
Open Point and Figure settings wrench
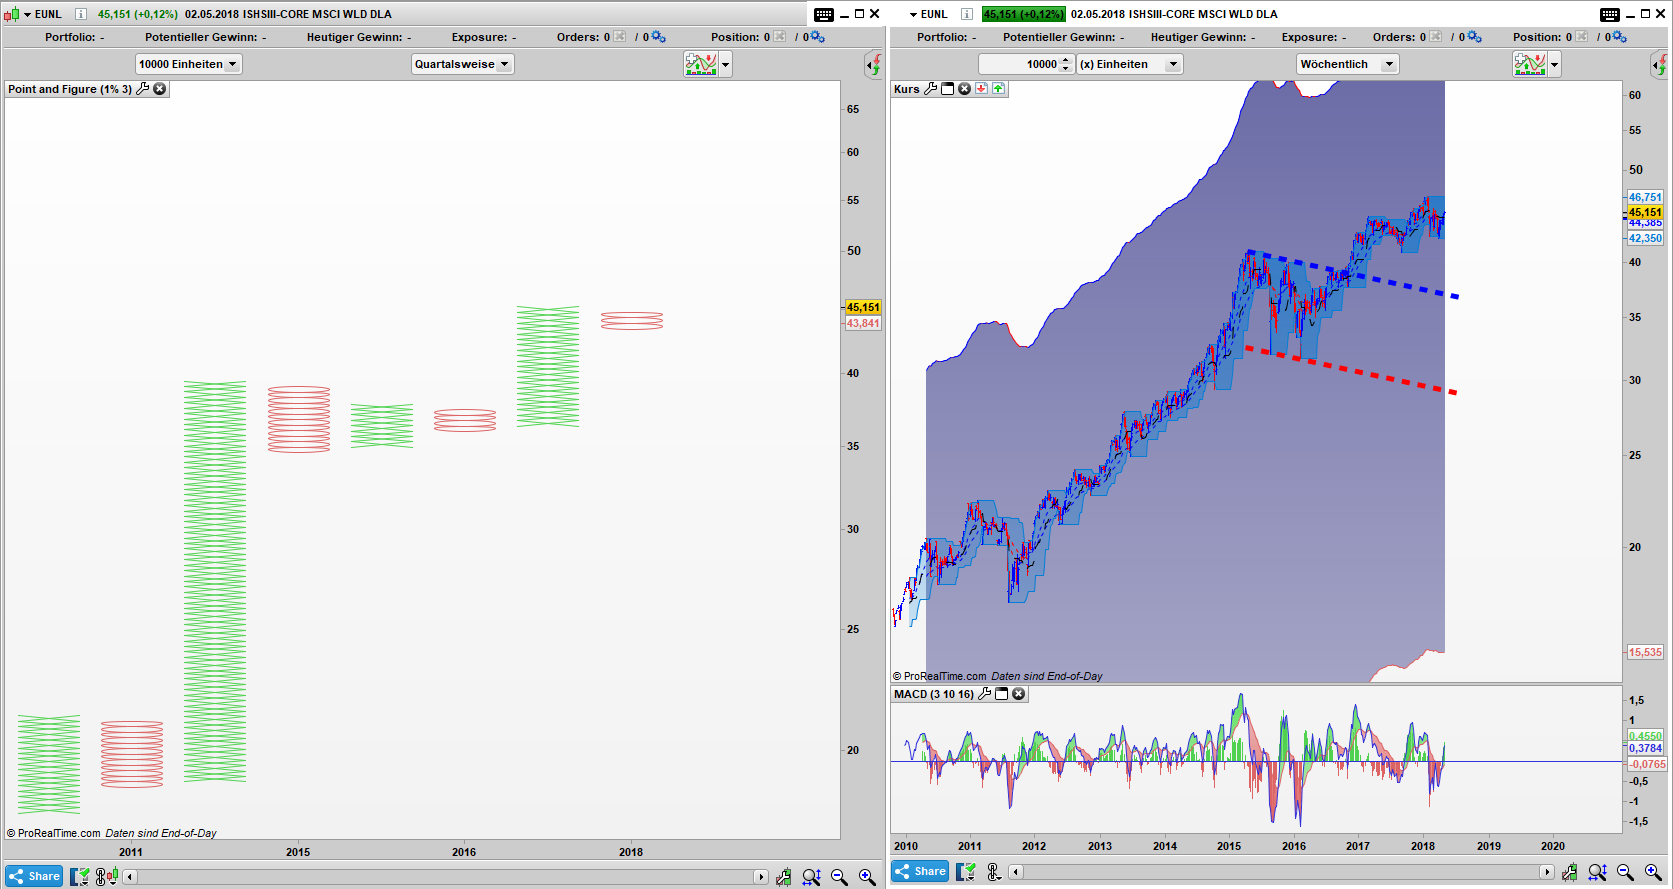pos(143,89)
